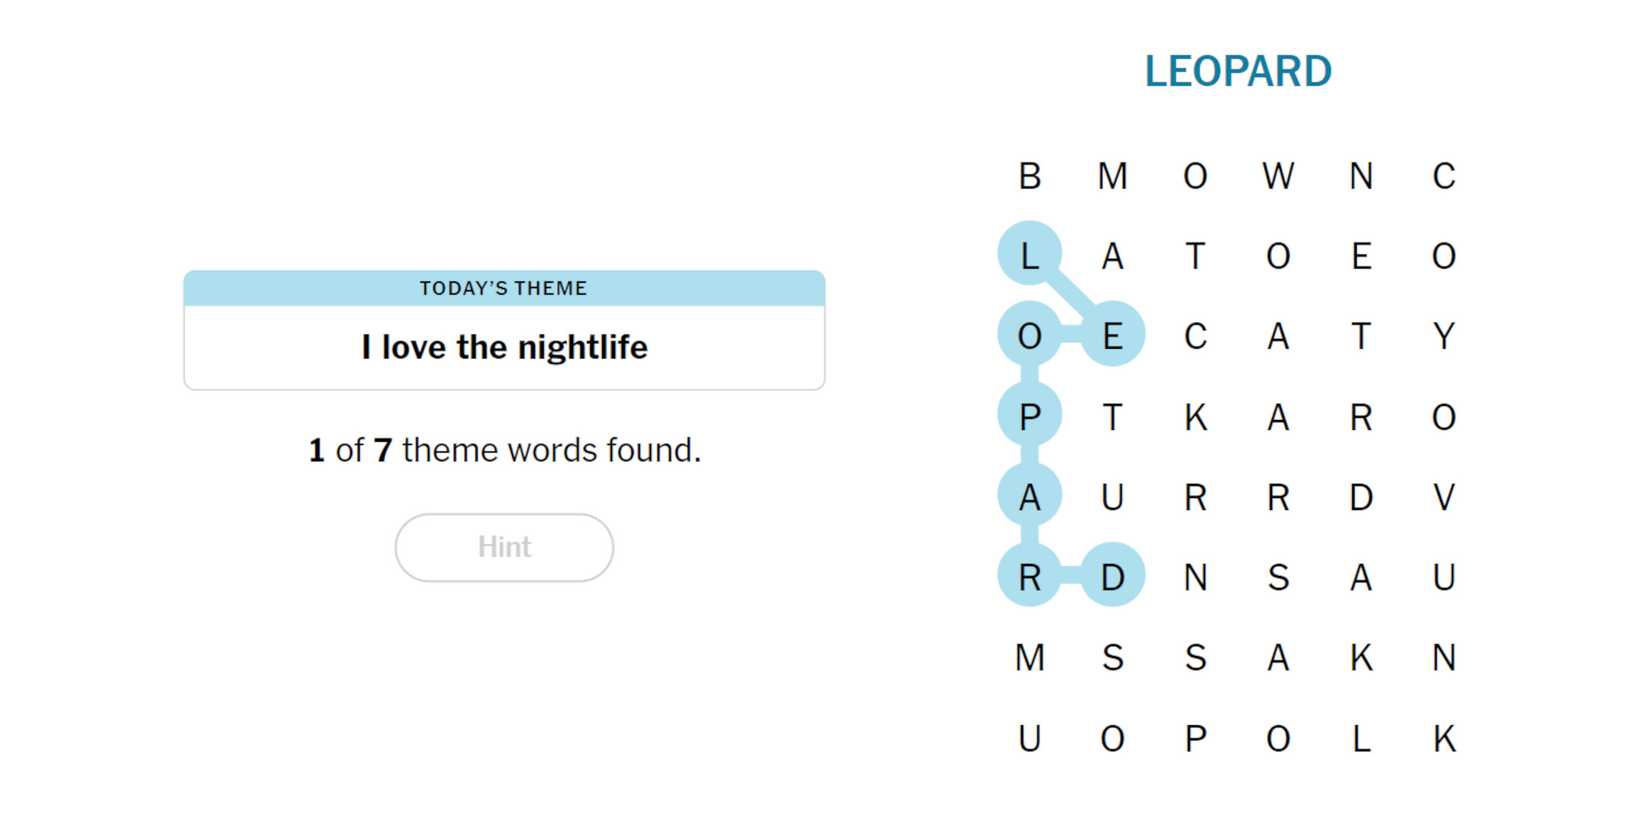Viewport: 1650px width, 825px height.
Task: Select the letter W in the grid
Action: click(x=1278, y=176)
